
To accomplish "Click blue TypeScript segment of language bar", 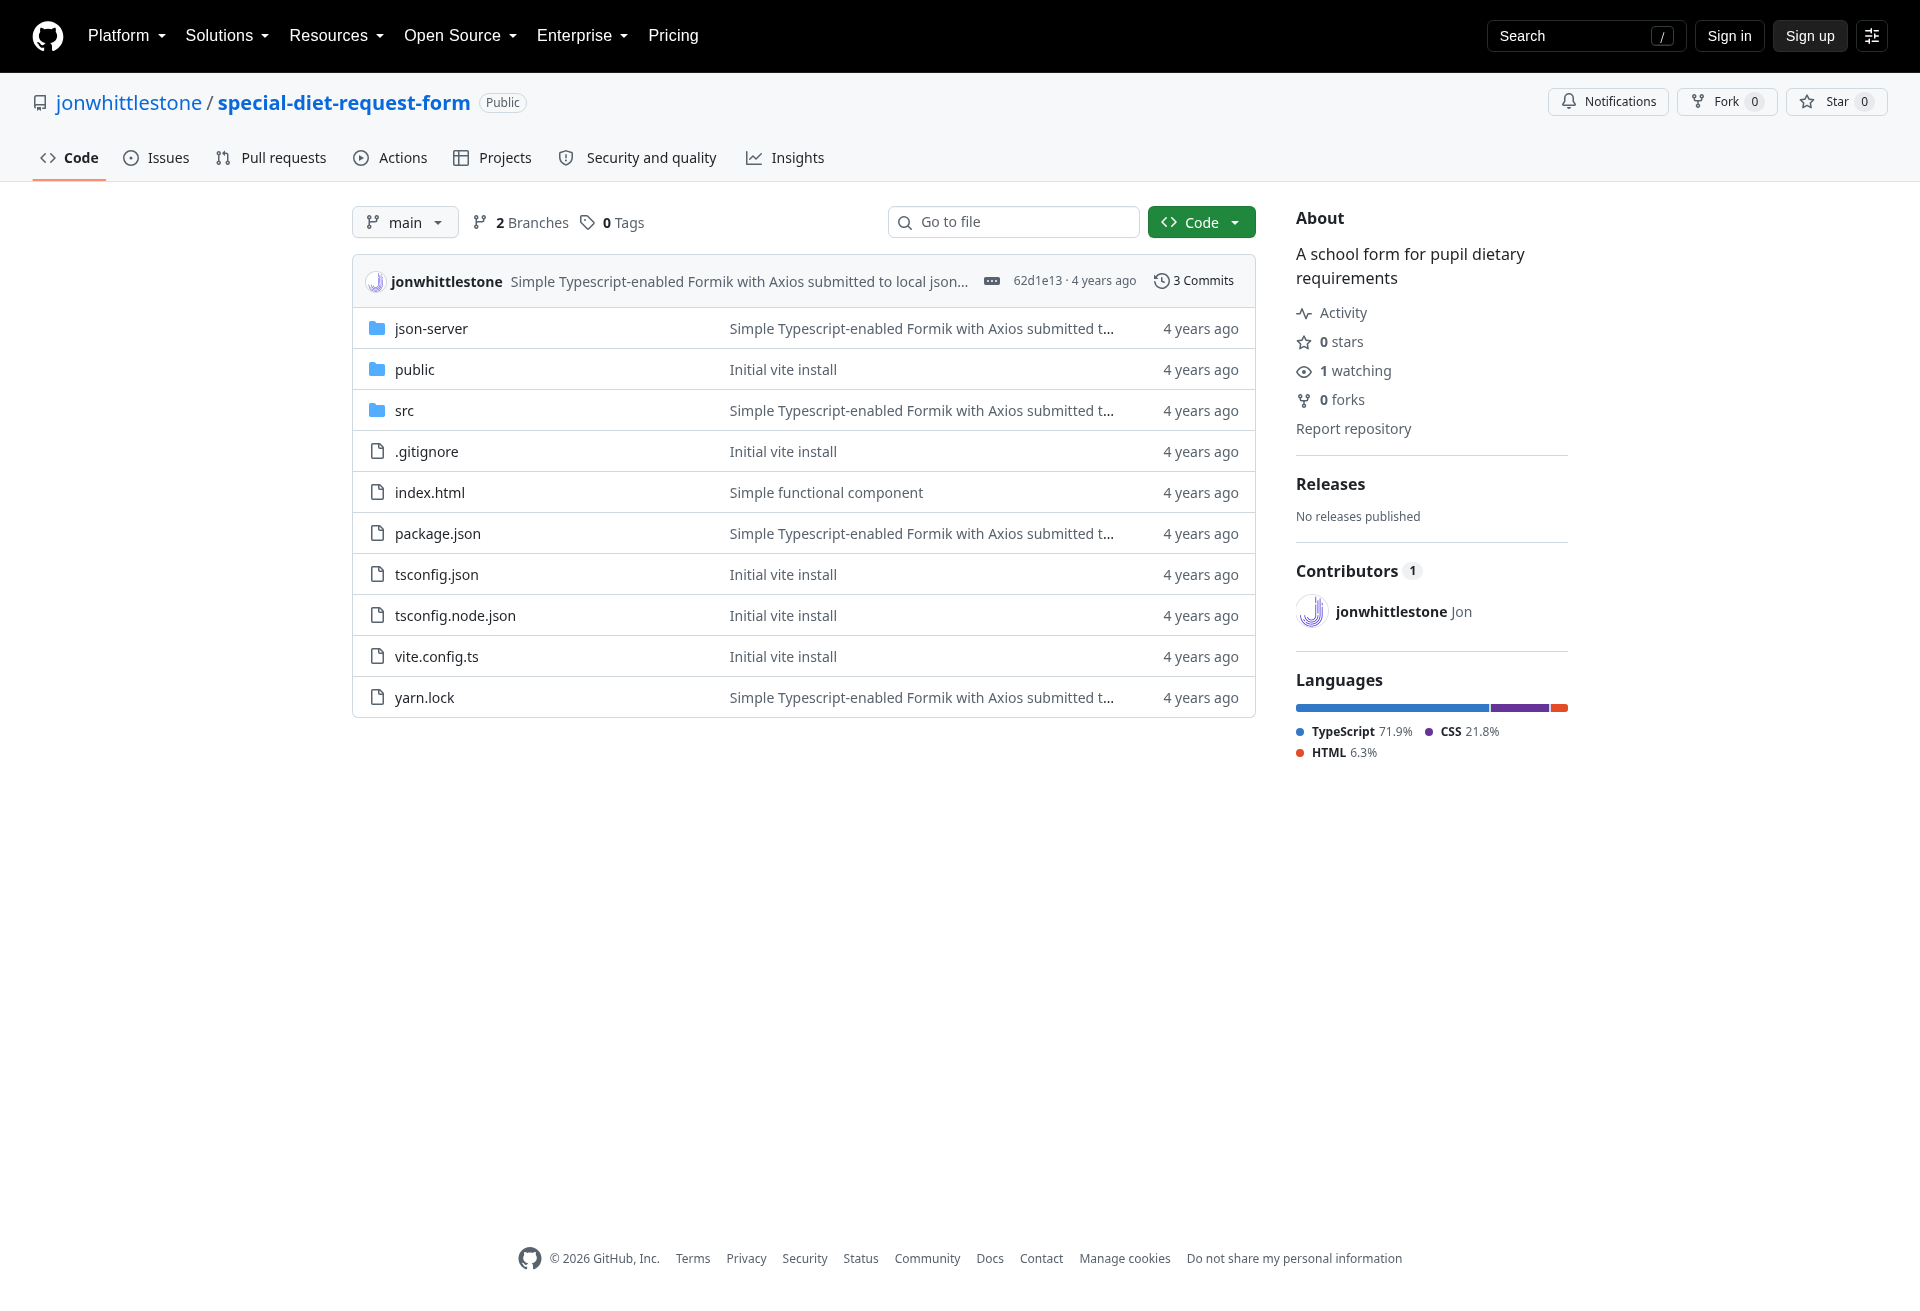I will 1393,708.
